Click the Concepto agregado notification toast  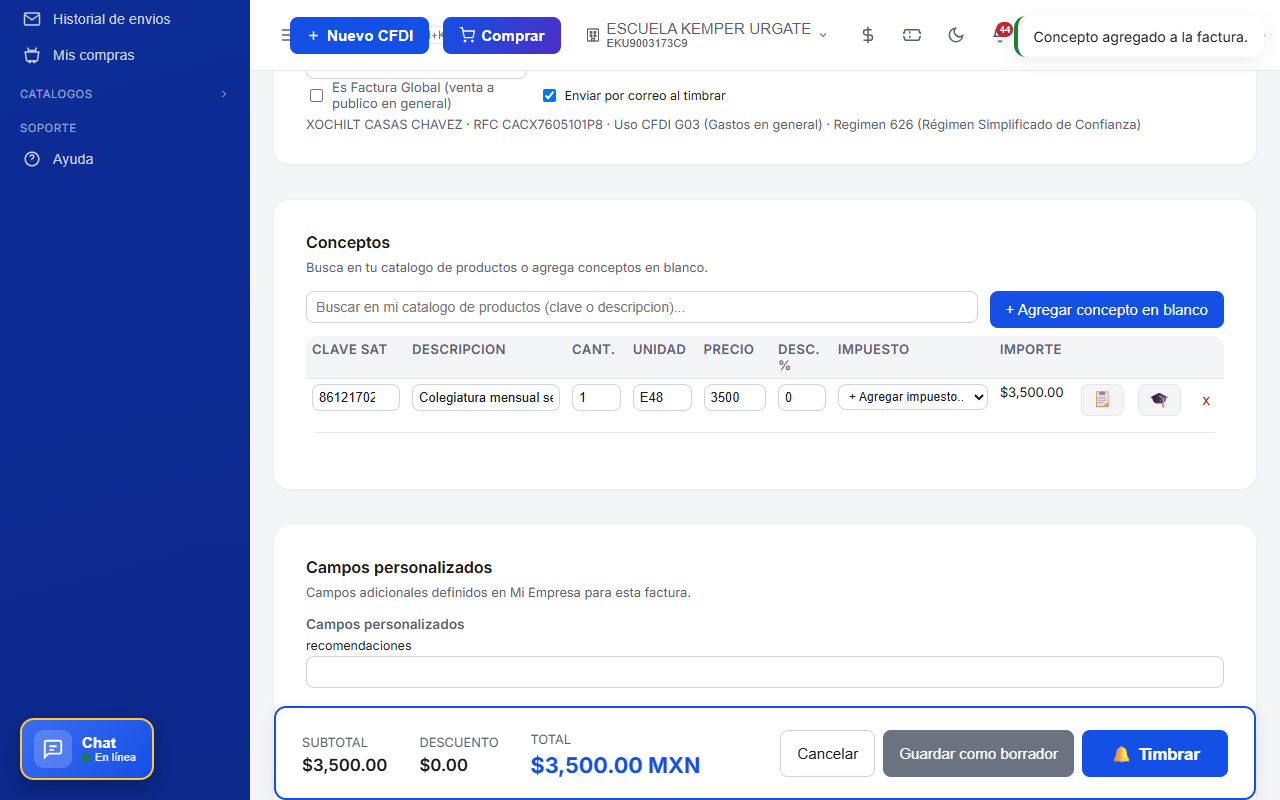pos(1140,37)
